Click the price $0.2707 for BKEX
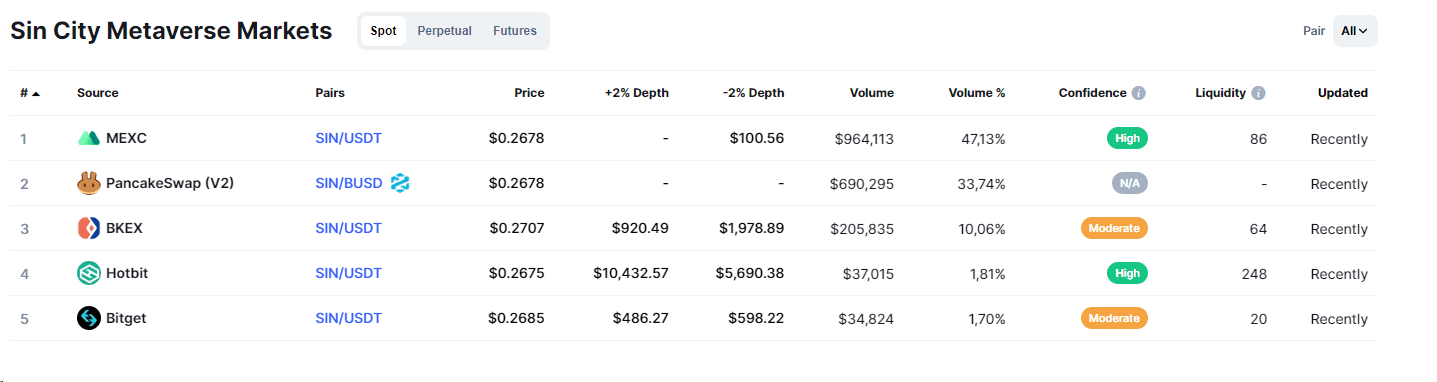The image size is (1437, 382). coord(517,228)
